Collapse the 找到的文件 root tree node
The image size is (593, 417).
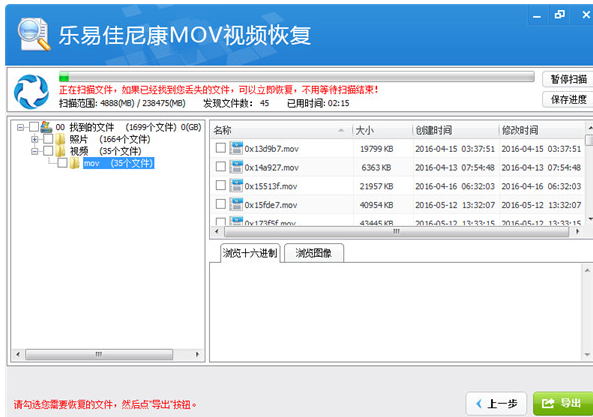[x=20, y=127]
